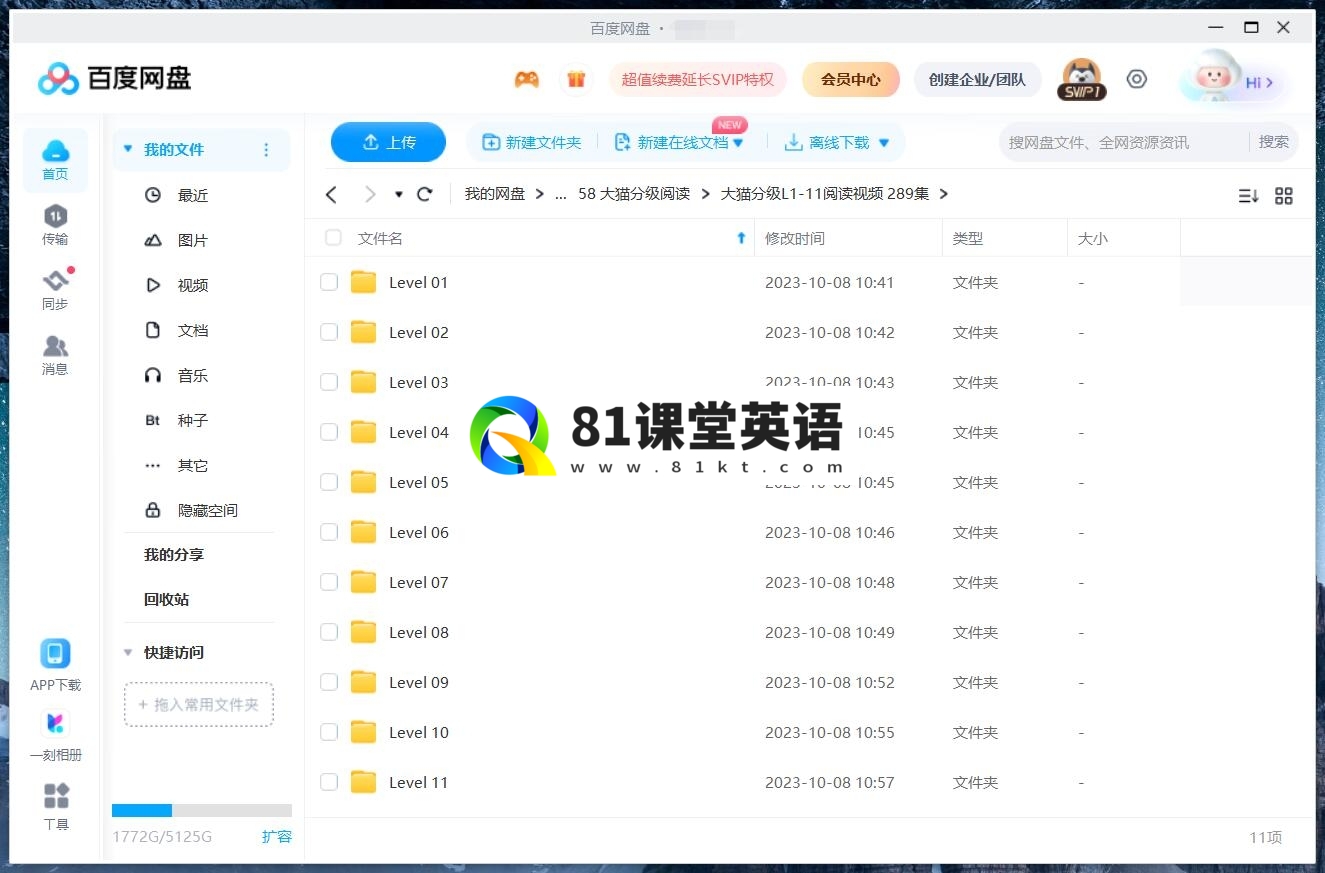The width and height of the screenshot is (1325, 873).
Task: Open the settings hexagon icon
Action: tap(1137, 79)
